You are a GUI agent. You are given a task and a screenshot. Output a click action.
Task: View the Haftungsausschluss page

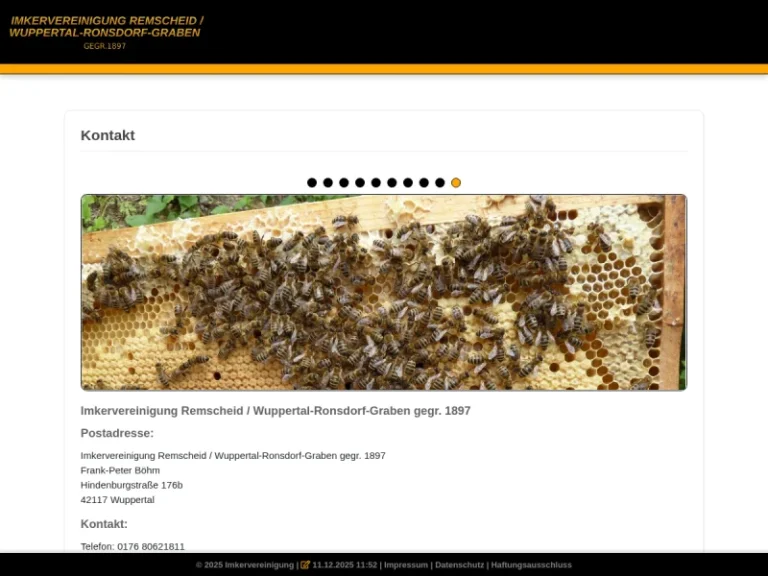[x=531, y=565]
